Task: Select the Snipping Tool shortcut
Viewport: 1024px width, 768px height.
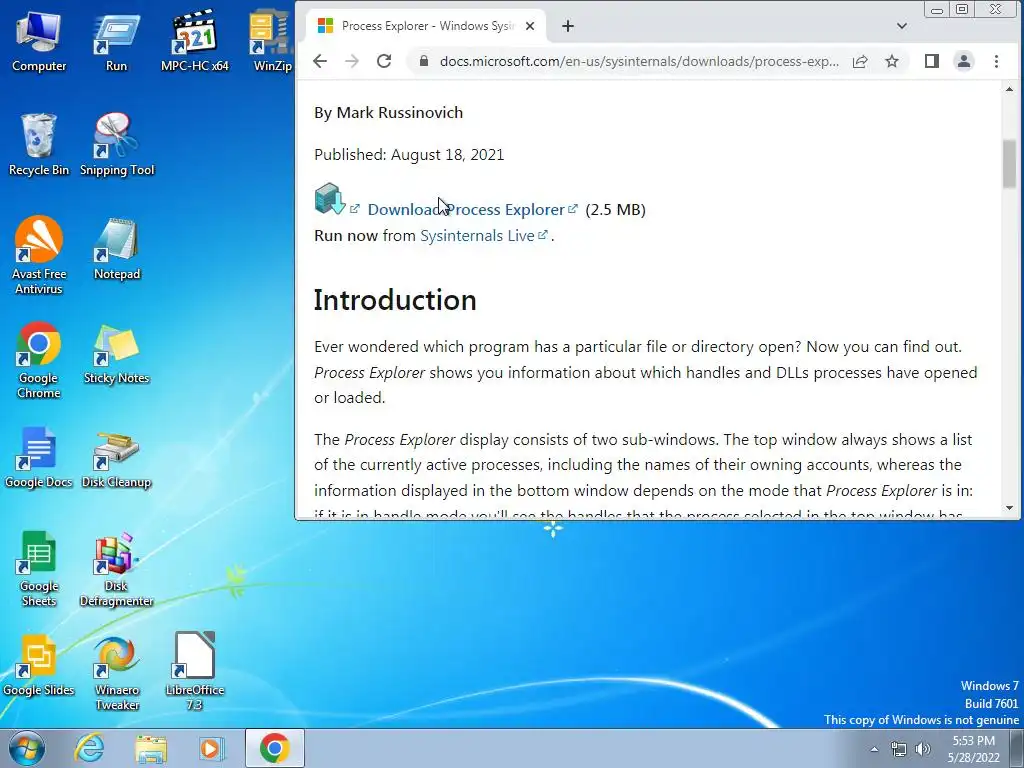Action: [117, 145]
